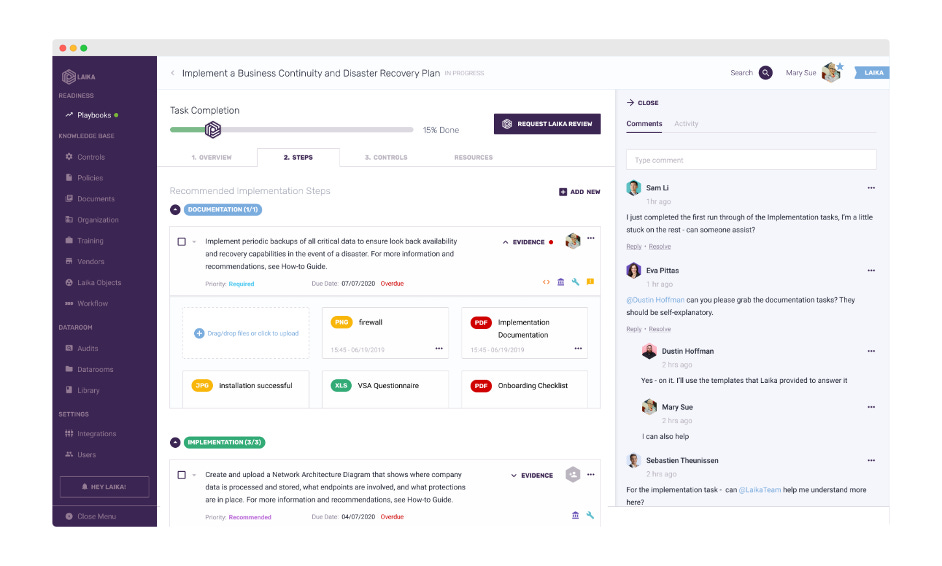Open options menu for Sebastien Theunissen comment

[871, 460]
